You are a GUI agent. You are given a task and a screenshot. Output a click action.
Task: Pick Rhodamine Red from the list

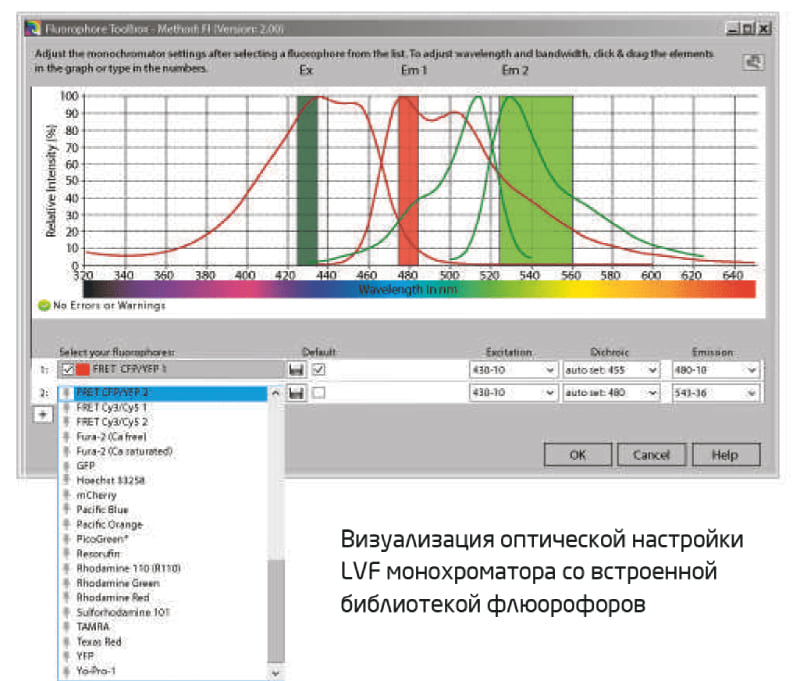click(x=163, y=597)
